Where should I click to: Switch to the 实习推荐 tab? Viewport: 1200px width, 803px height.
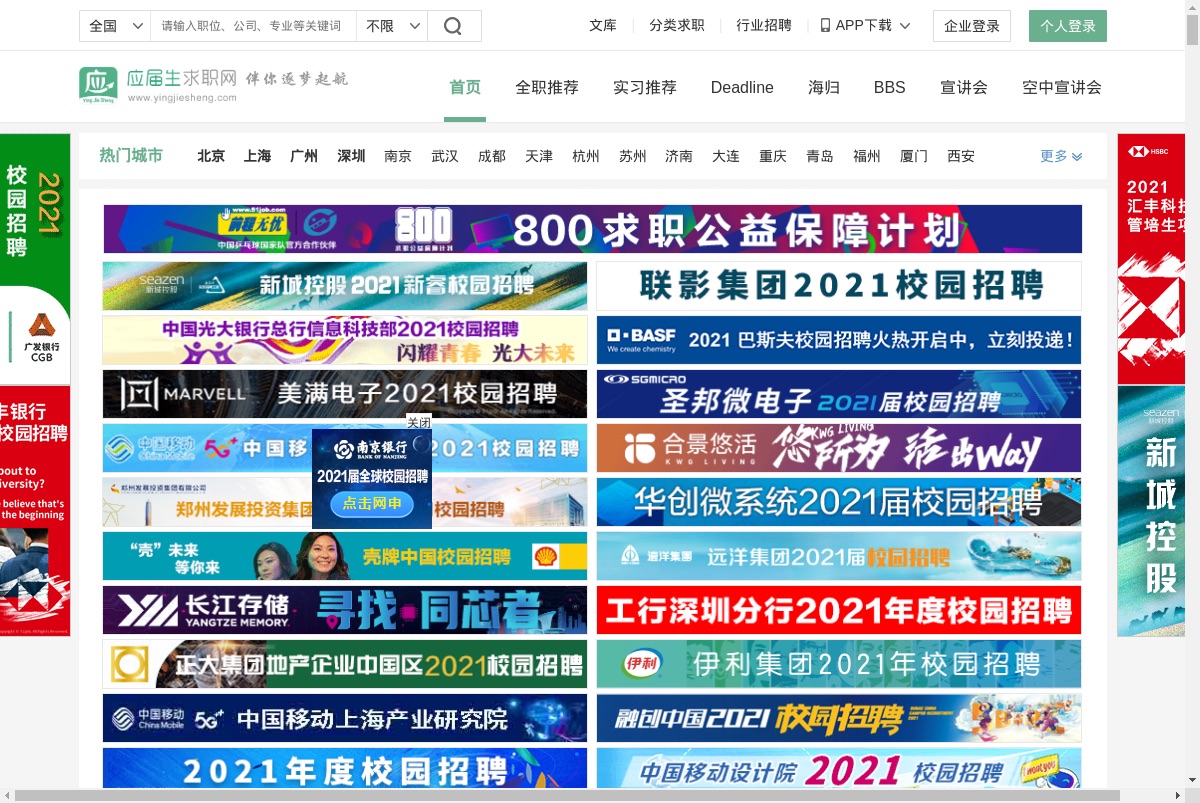(x=645, y=87)
